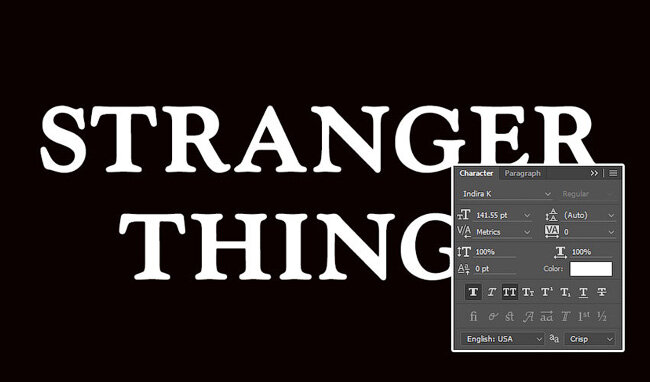The width and height of the screenshot is (650, 382).
Task: Click Ordinals 1st OpenType icon
Action: [584, 317]
